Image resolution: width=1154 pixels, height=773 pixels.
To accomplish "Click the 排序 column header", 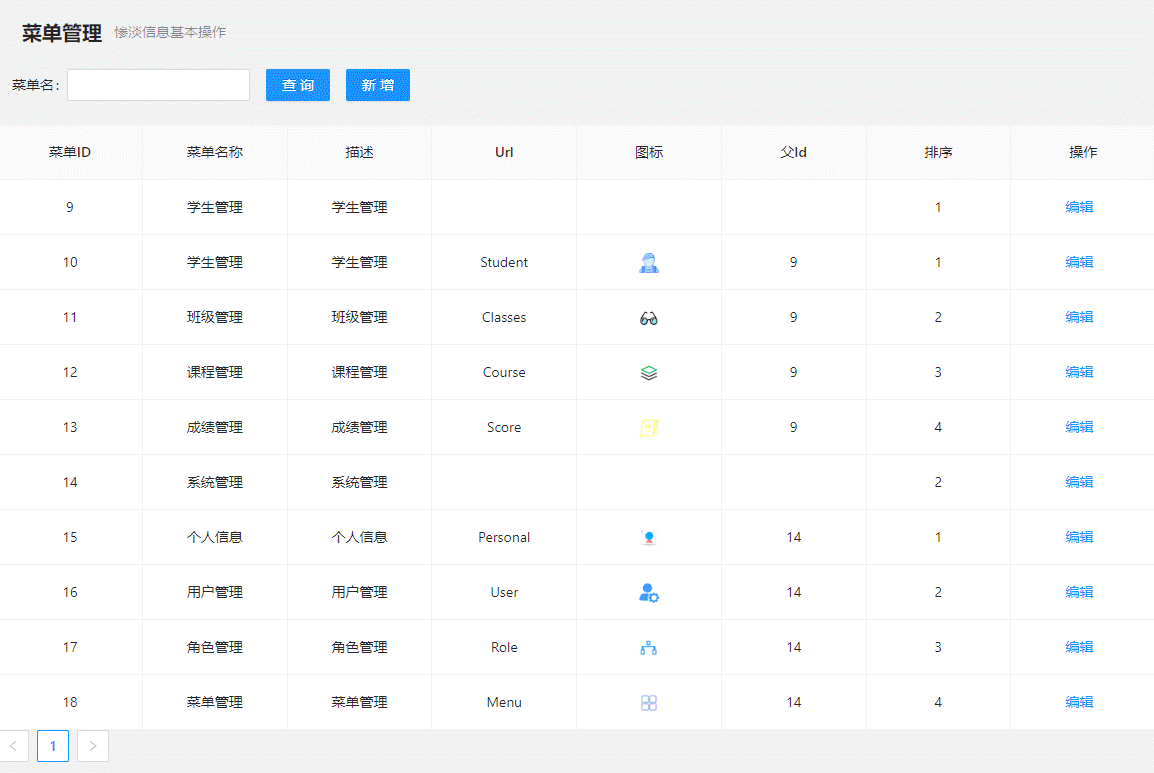I will [938, 152].
